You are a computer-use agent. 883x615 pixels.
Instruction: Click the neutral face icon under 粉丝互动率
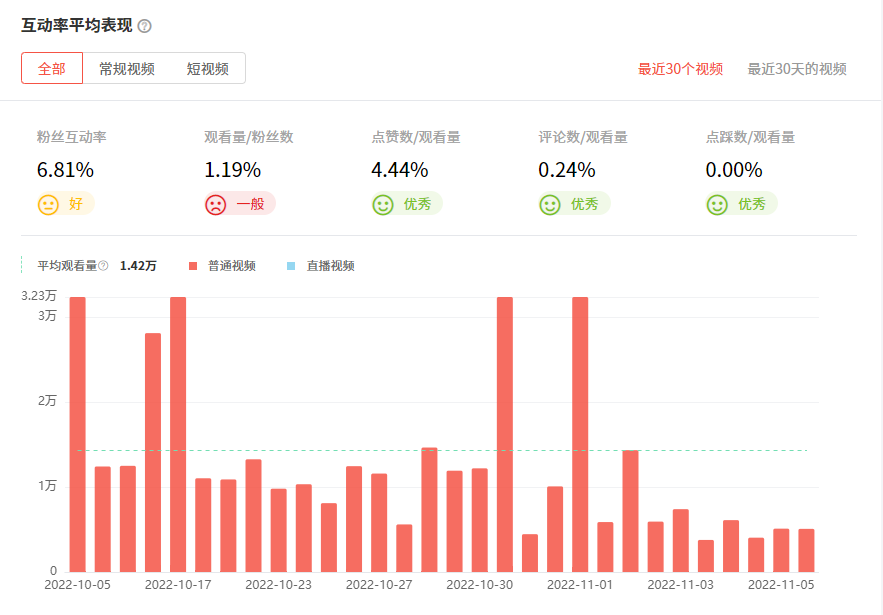pyautogui.click(x=48, y=204)
